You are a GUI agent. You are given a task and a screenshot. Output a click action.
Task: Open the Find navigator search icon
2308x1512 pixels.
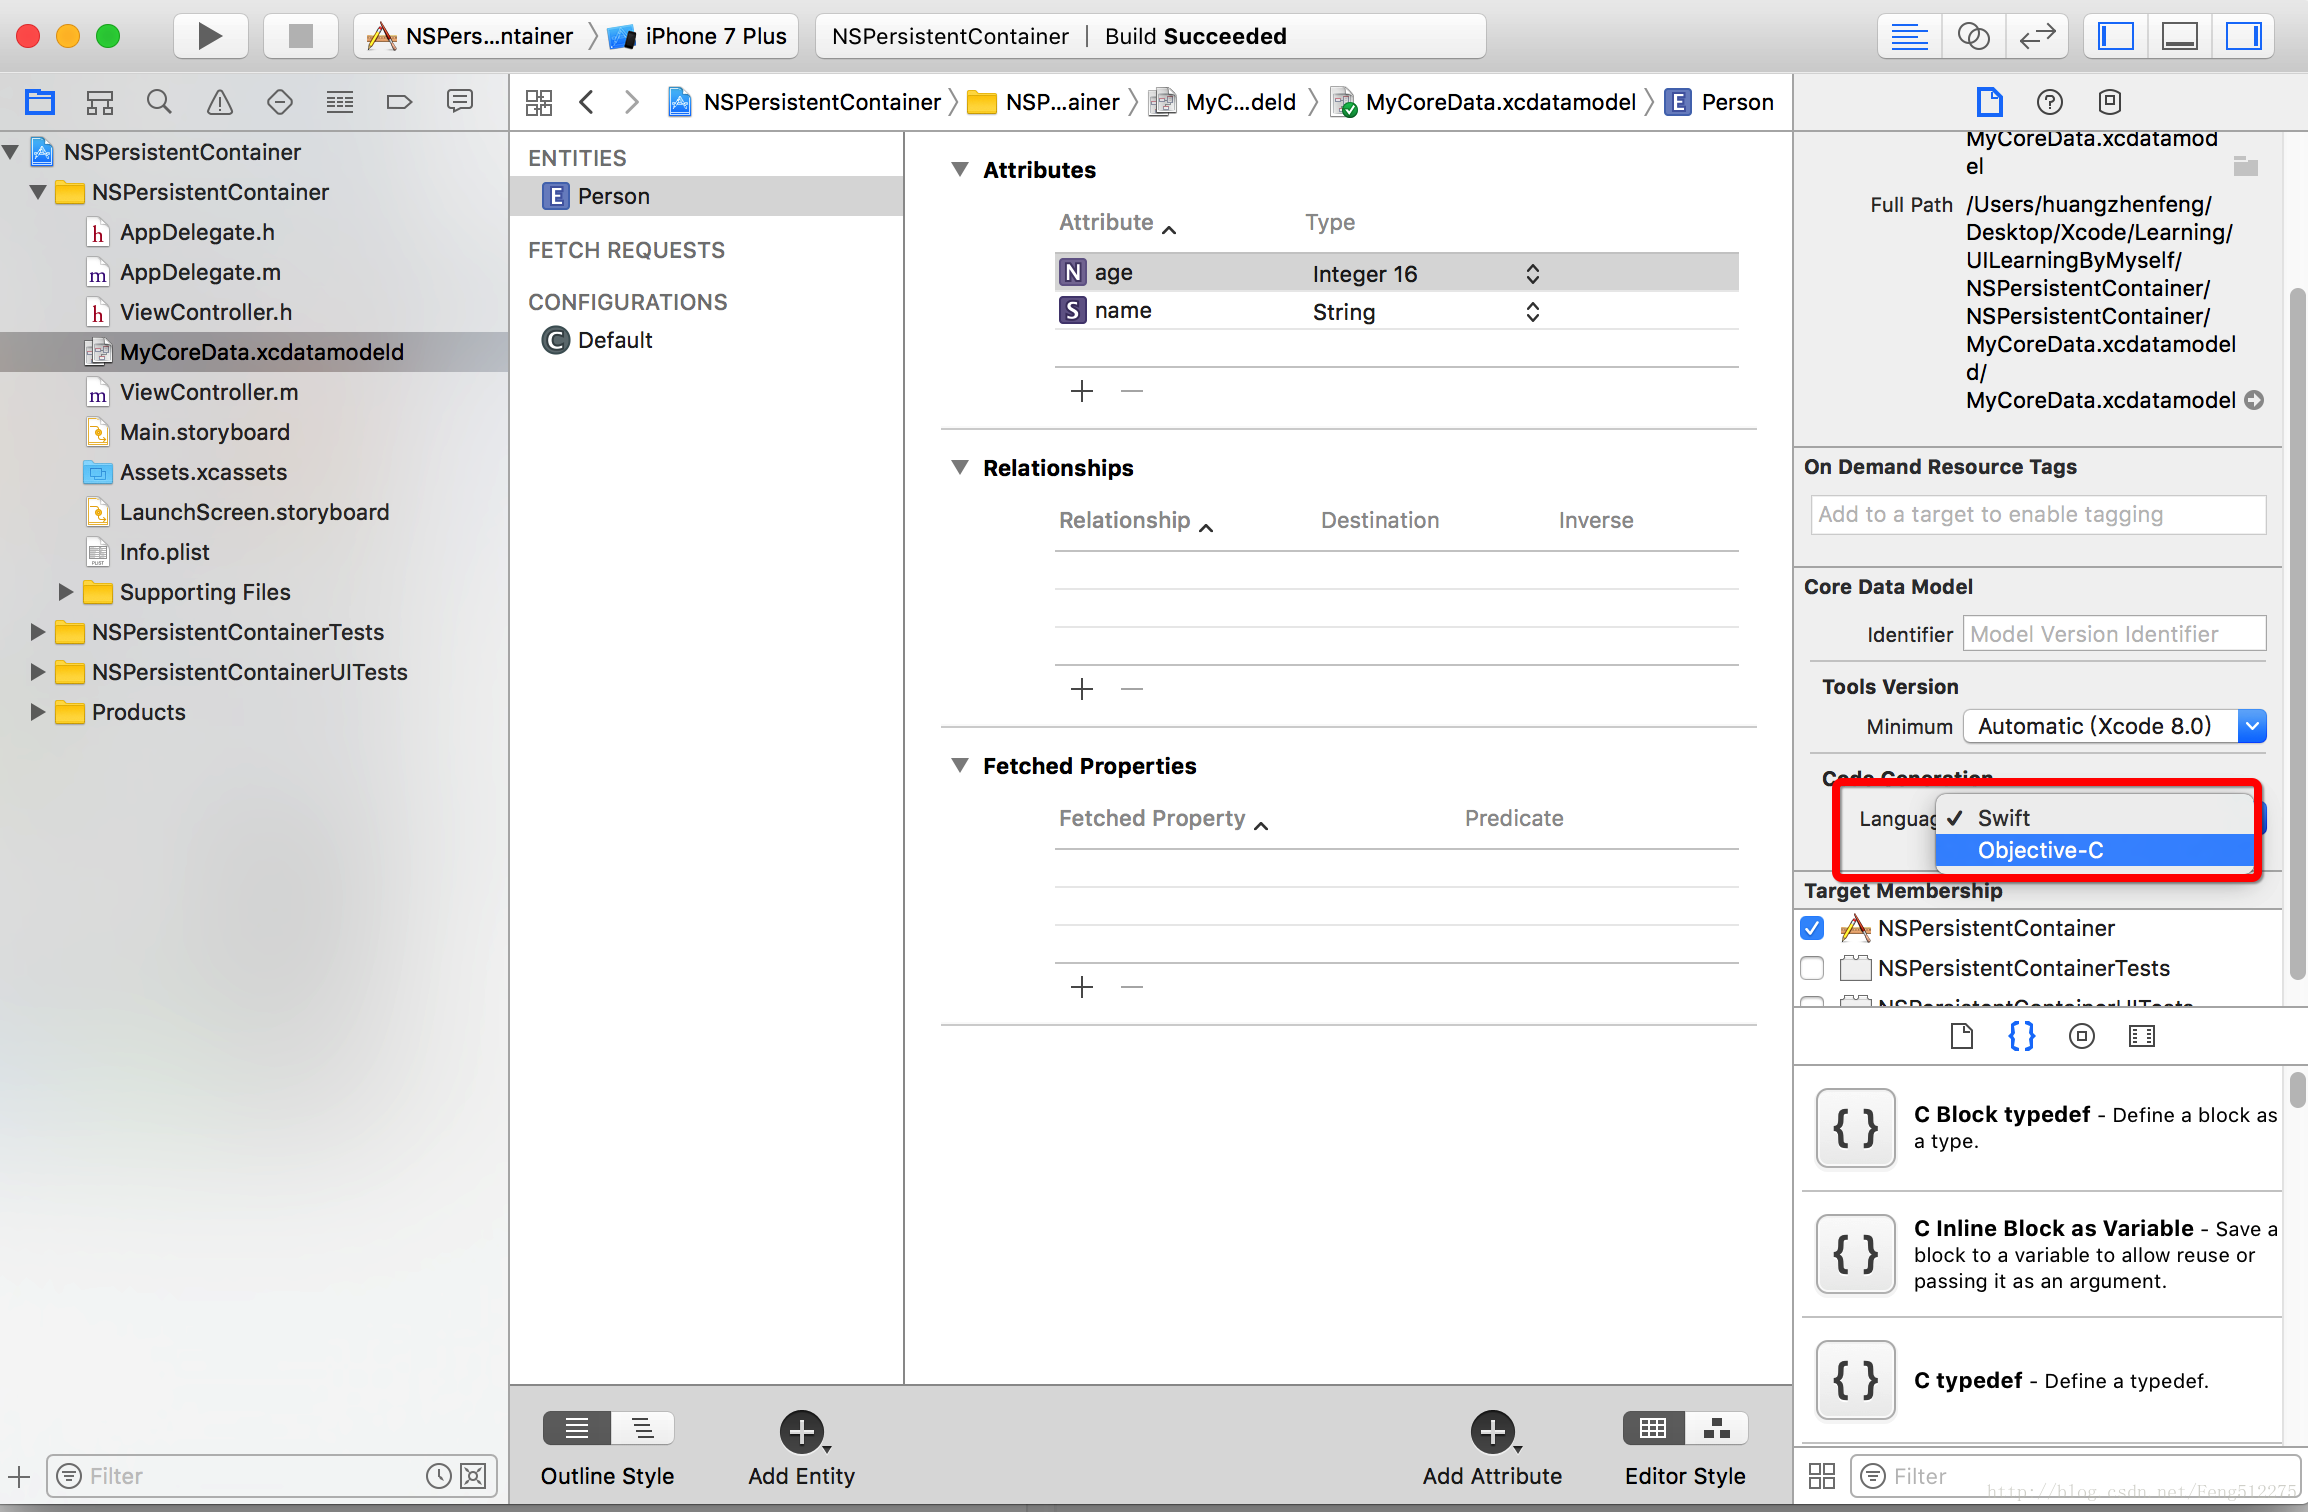pyautogui.click(x=159, y=102)
